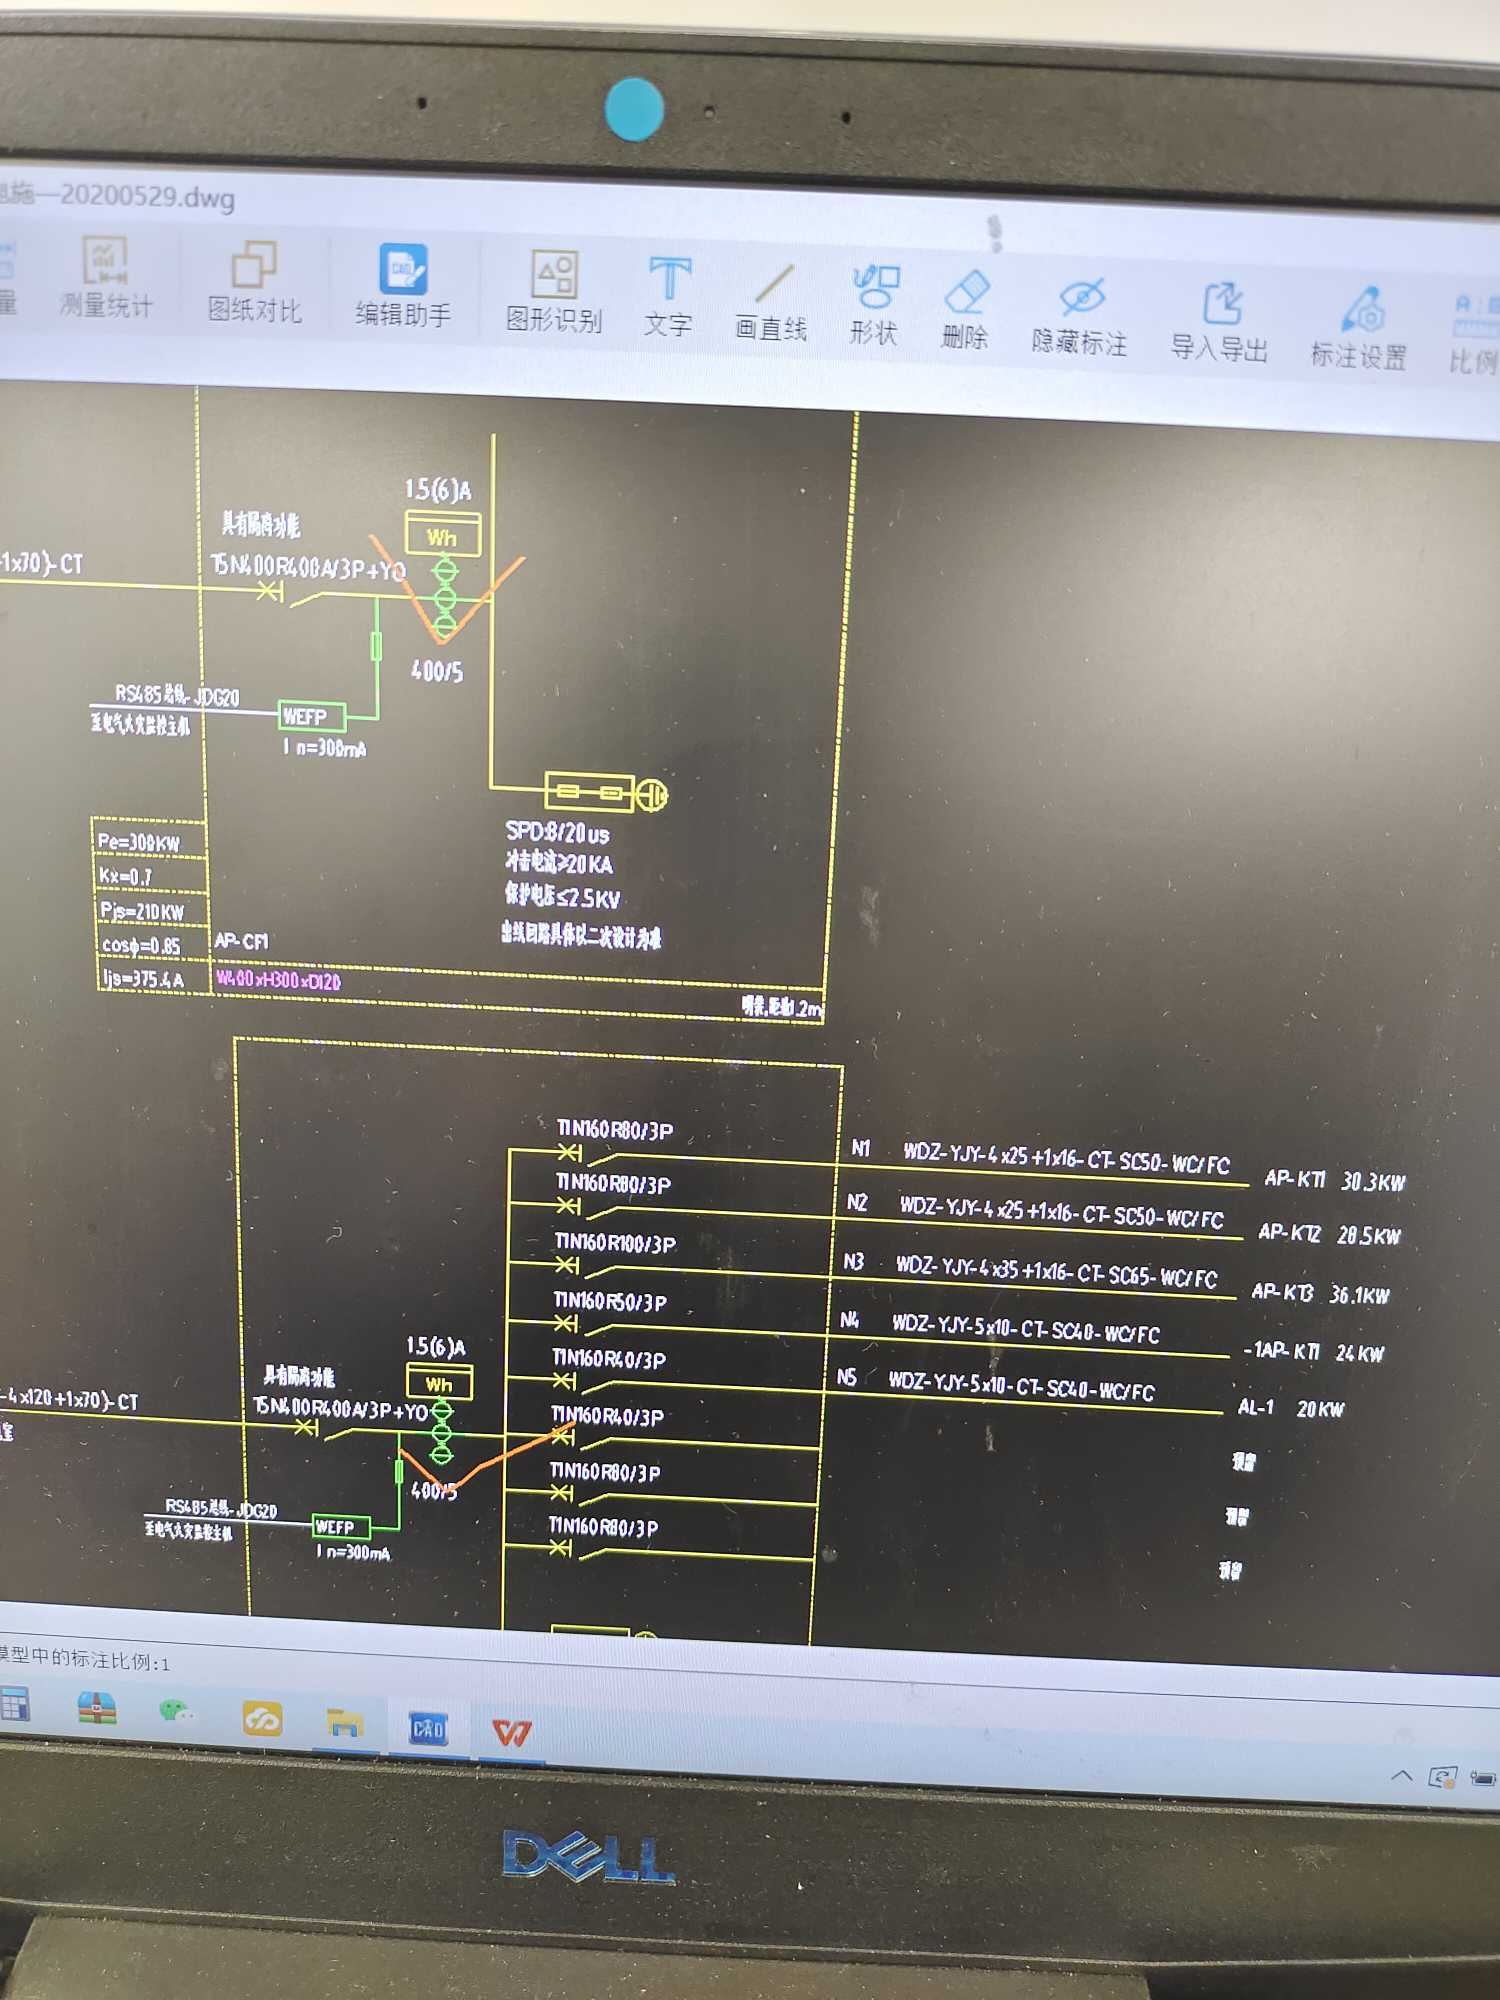Choose the 删除 eraser tool
Viewport: 1500px width, 2000px height.
pos(965,309)
